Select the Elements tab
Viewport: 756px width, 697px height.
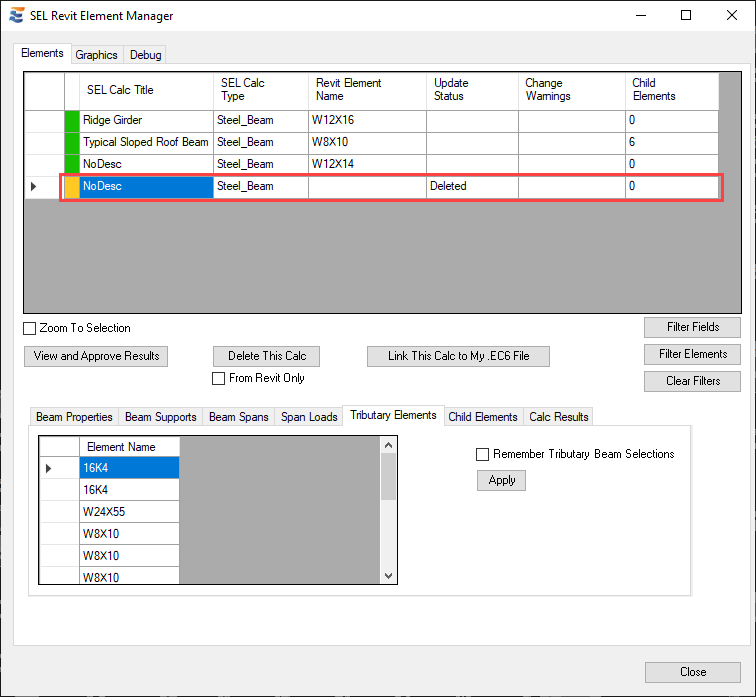click(42, 53)
